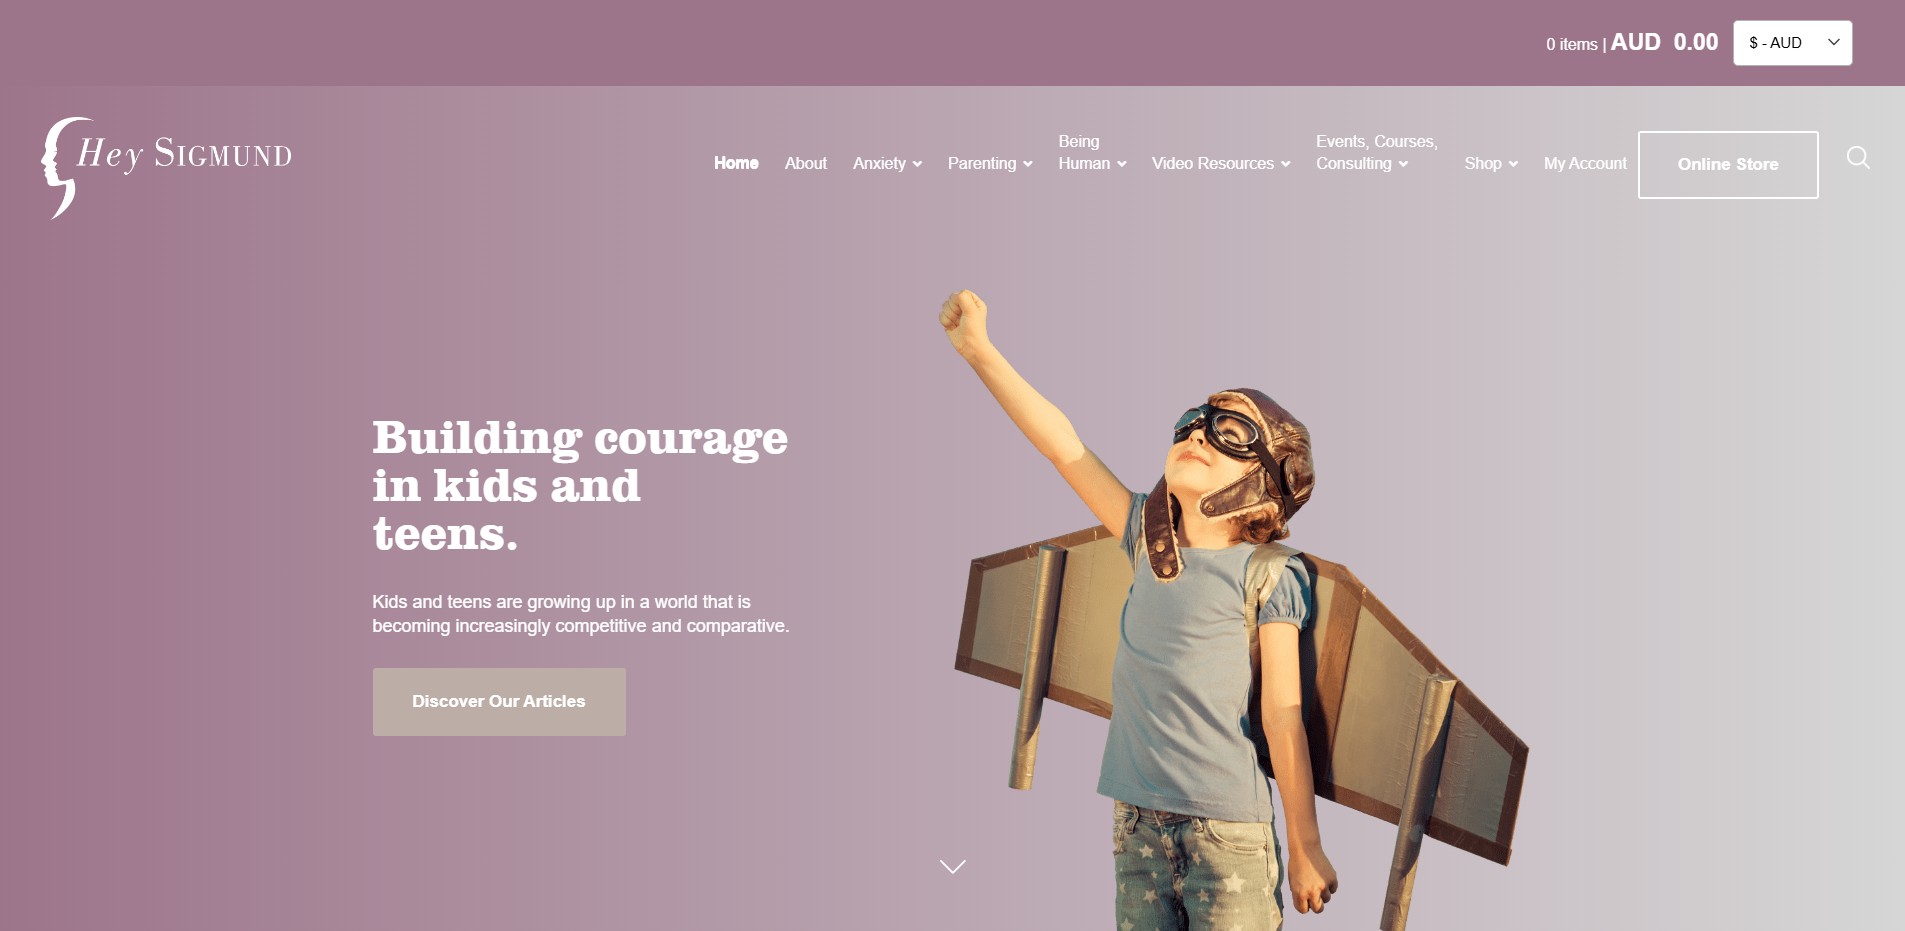
Task: Expand the Parenting menu
Action: point(990,163)
